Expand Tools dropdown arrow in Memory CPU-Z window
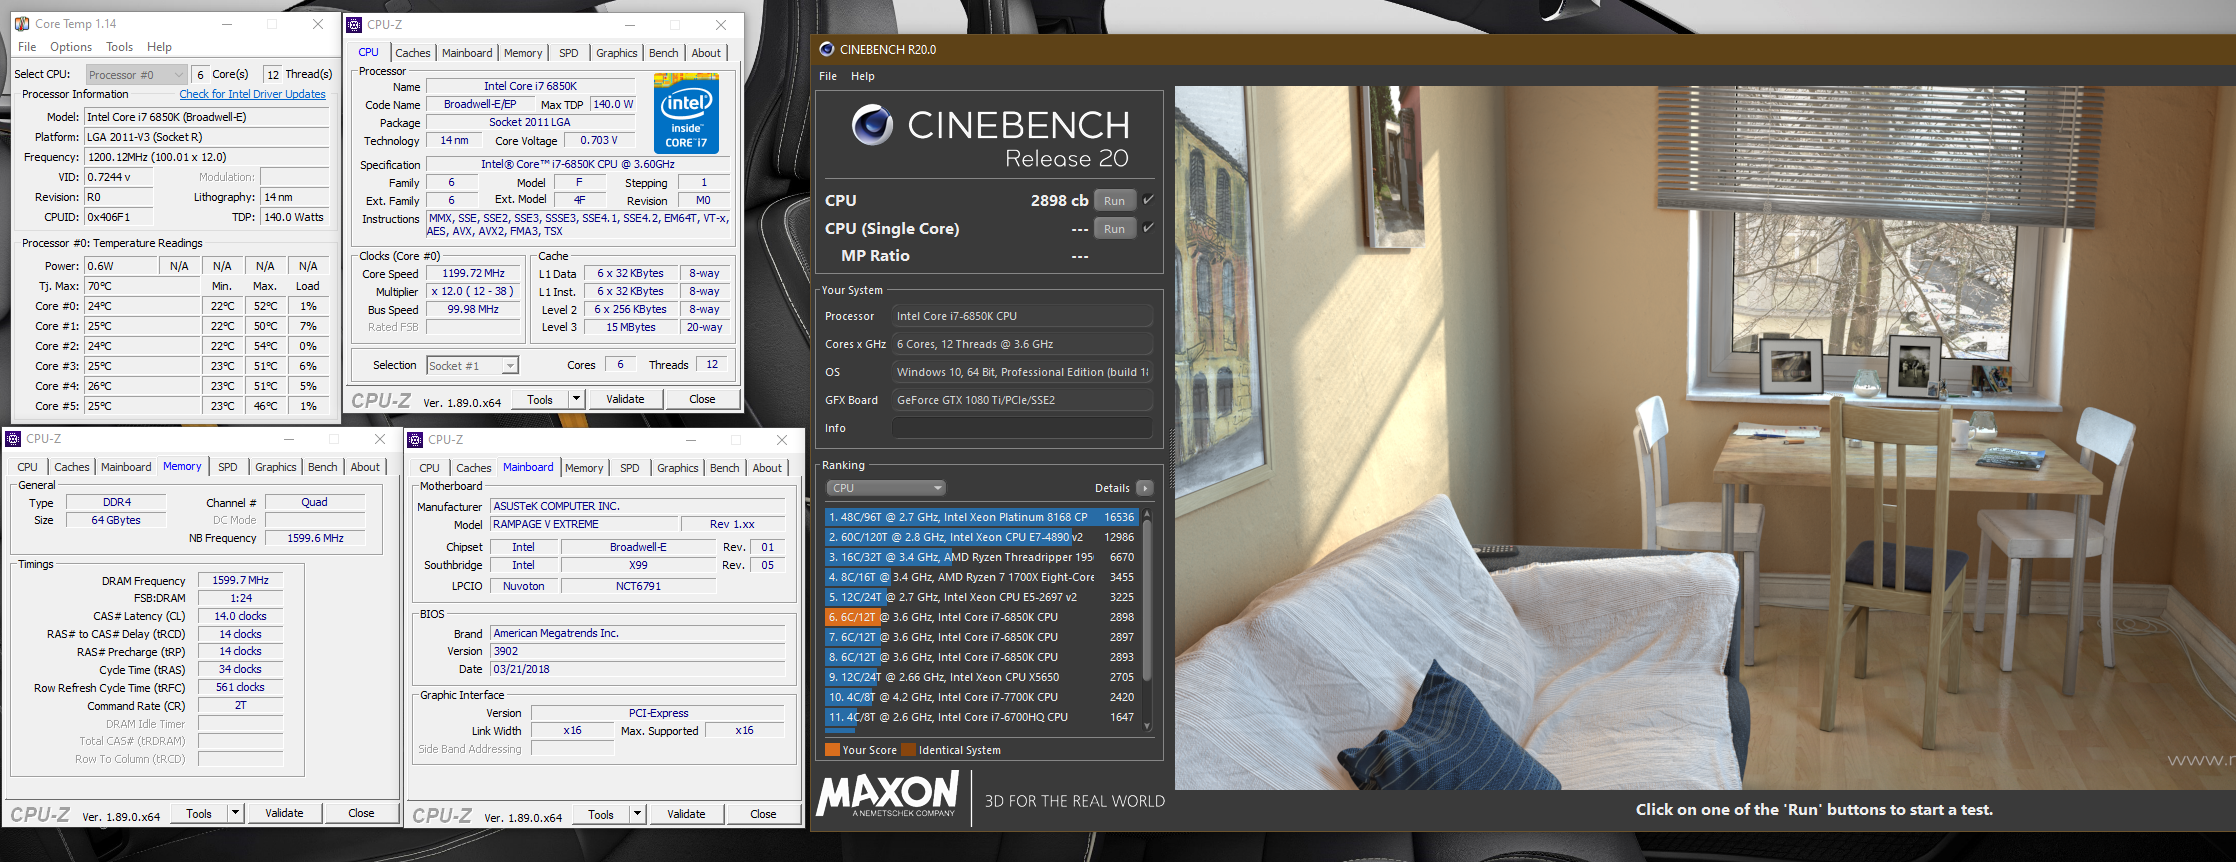The height and width of the screenshot is (862, 2236). click(x=235, y=813)
